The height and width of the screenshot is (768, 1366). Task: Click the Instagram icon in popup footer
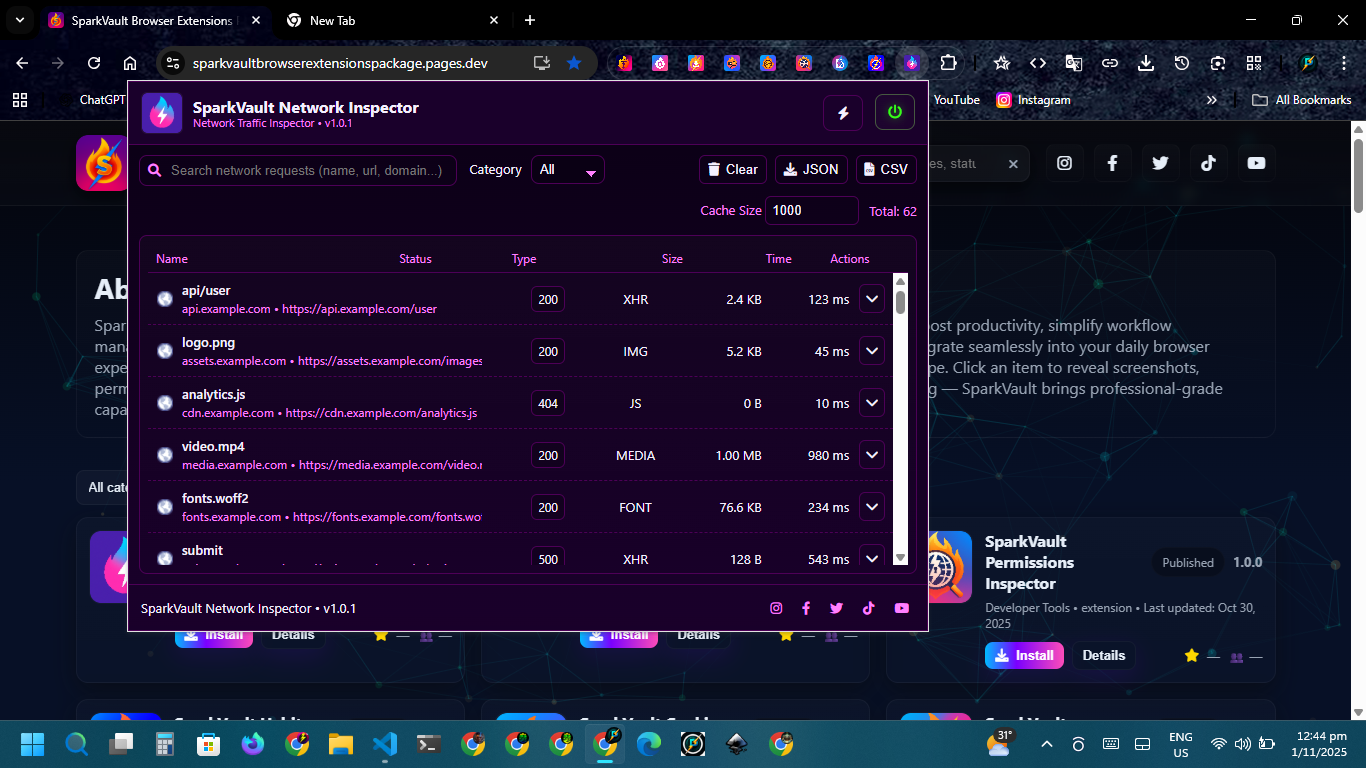coord(776,608)
